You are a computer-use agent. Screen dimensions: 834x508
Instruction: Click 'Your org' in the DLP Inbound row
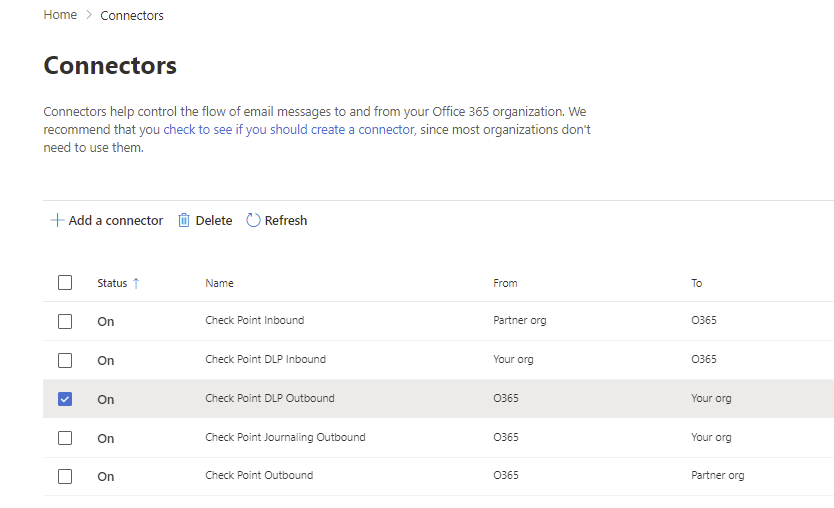coord(513,359)
